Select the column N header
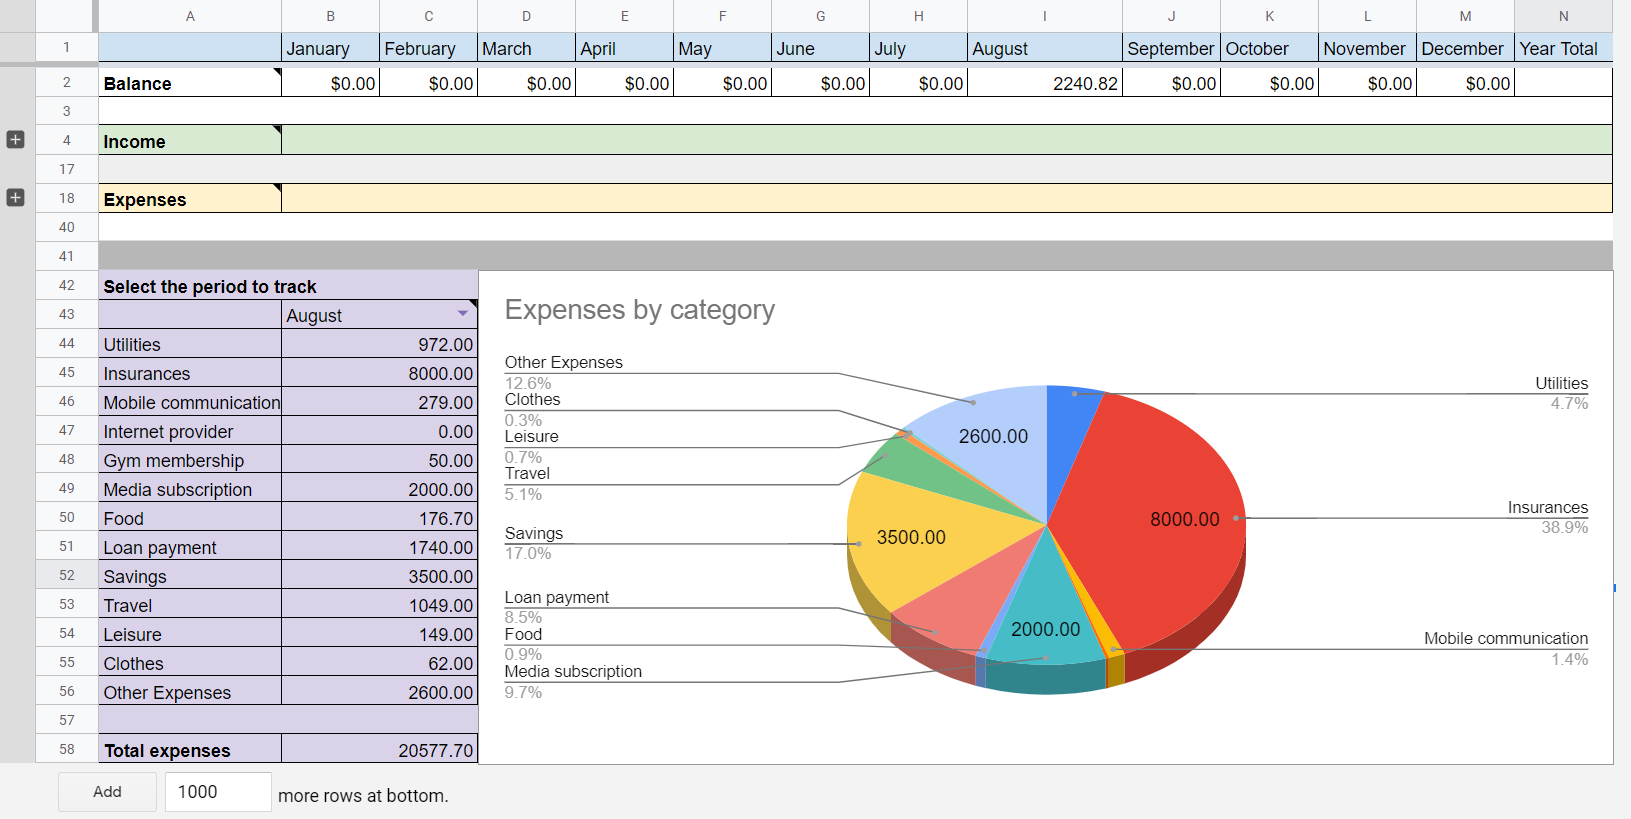 [1563, 16]
